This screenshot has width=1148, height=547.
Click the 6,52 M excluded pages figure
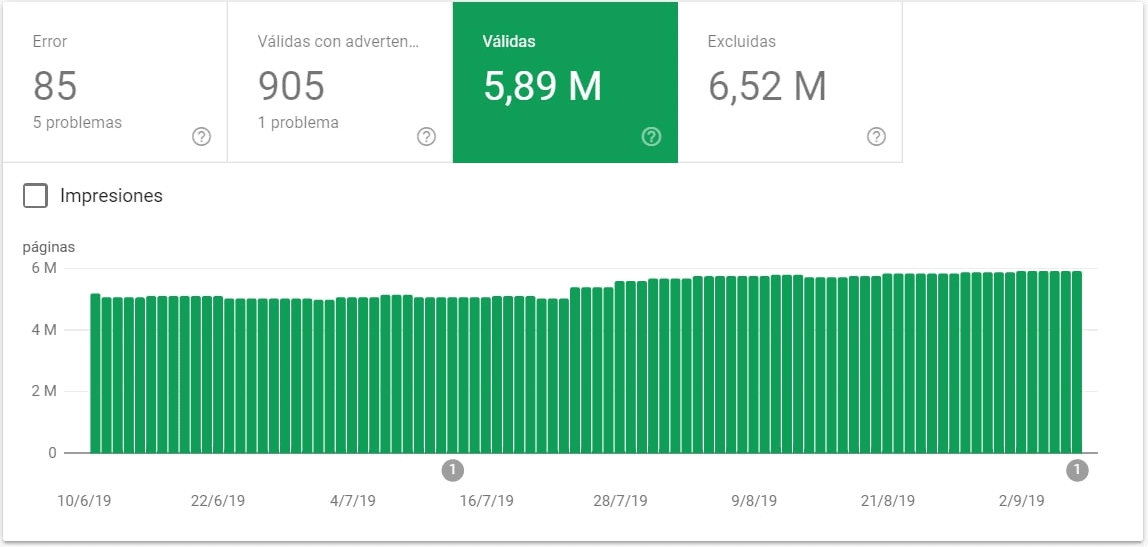(767, 87)
